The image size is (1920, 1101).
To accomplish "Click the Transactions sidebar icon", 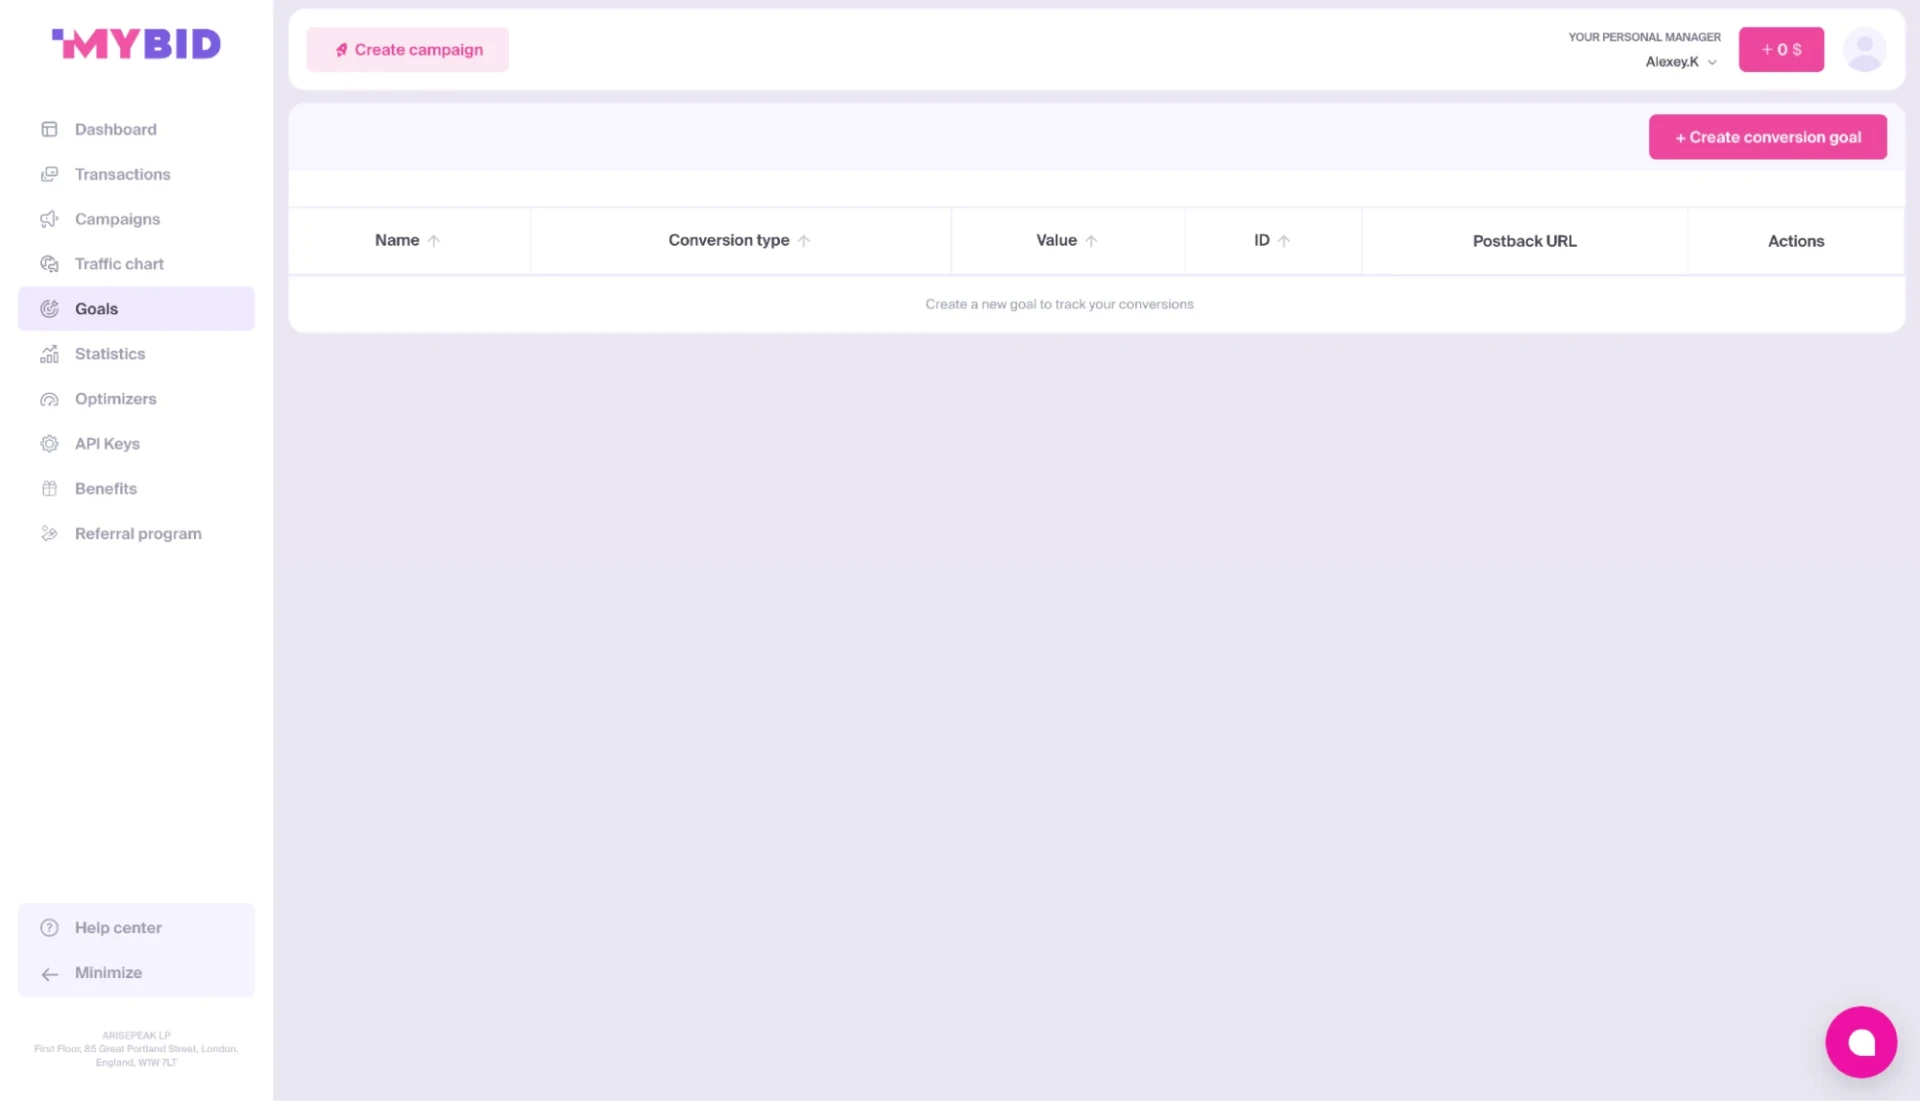I will tap(49, 174).
